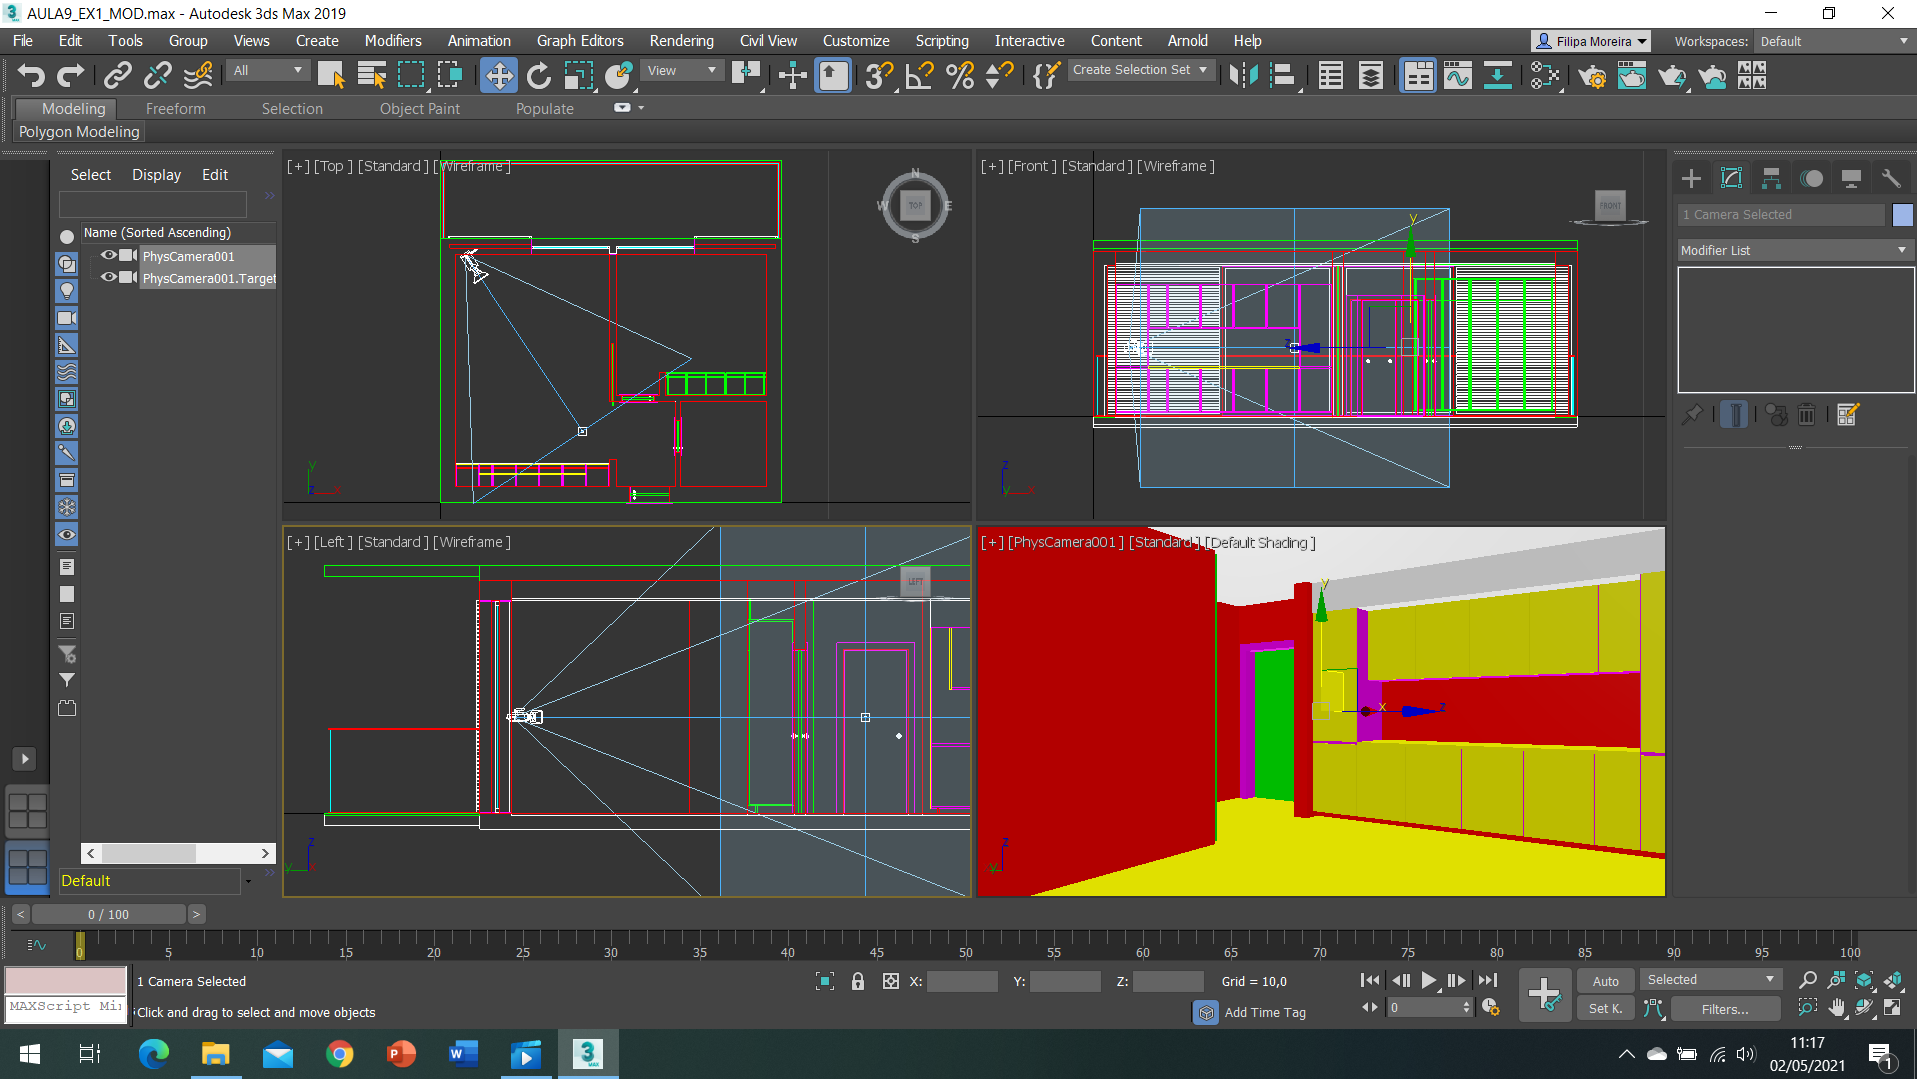Select the Move tool in toolbar

tap(498, 76)
